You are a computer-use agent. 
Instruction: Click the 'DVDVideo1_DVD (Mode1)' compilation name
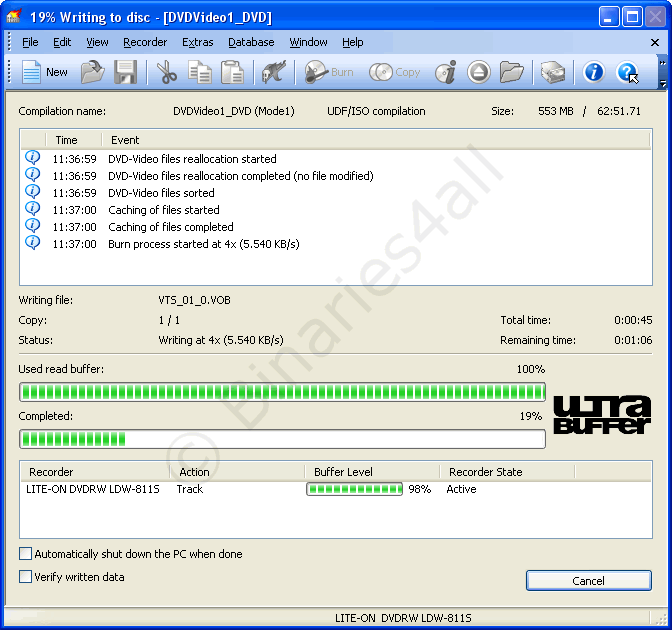(x=234, y=111)
